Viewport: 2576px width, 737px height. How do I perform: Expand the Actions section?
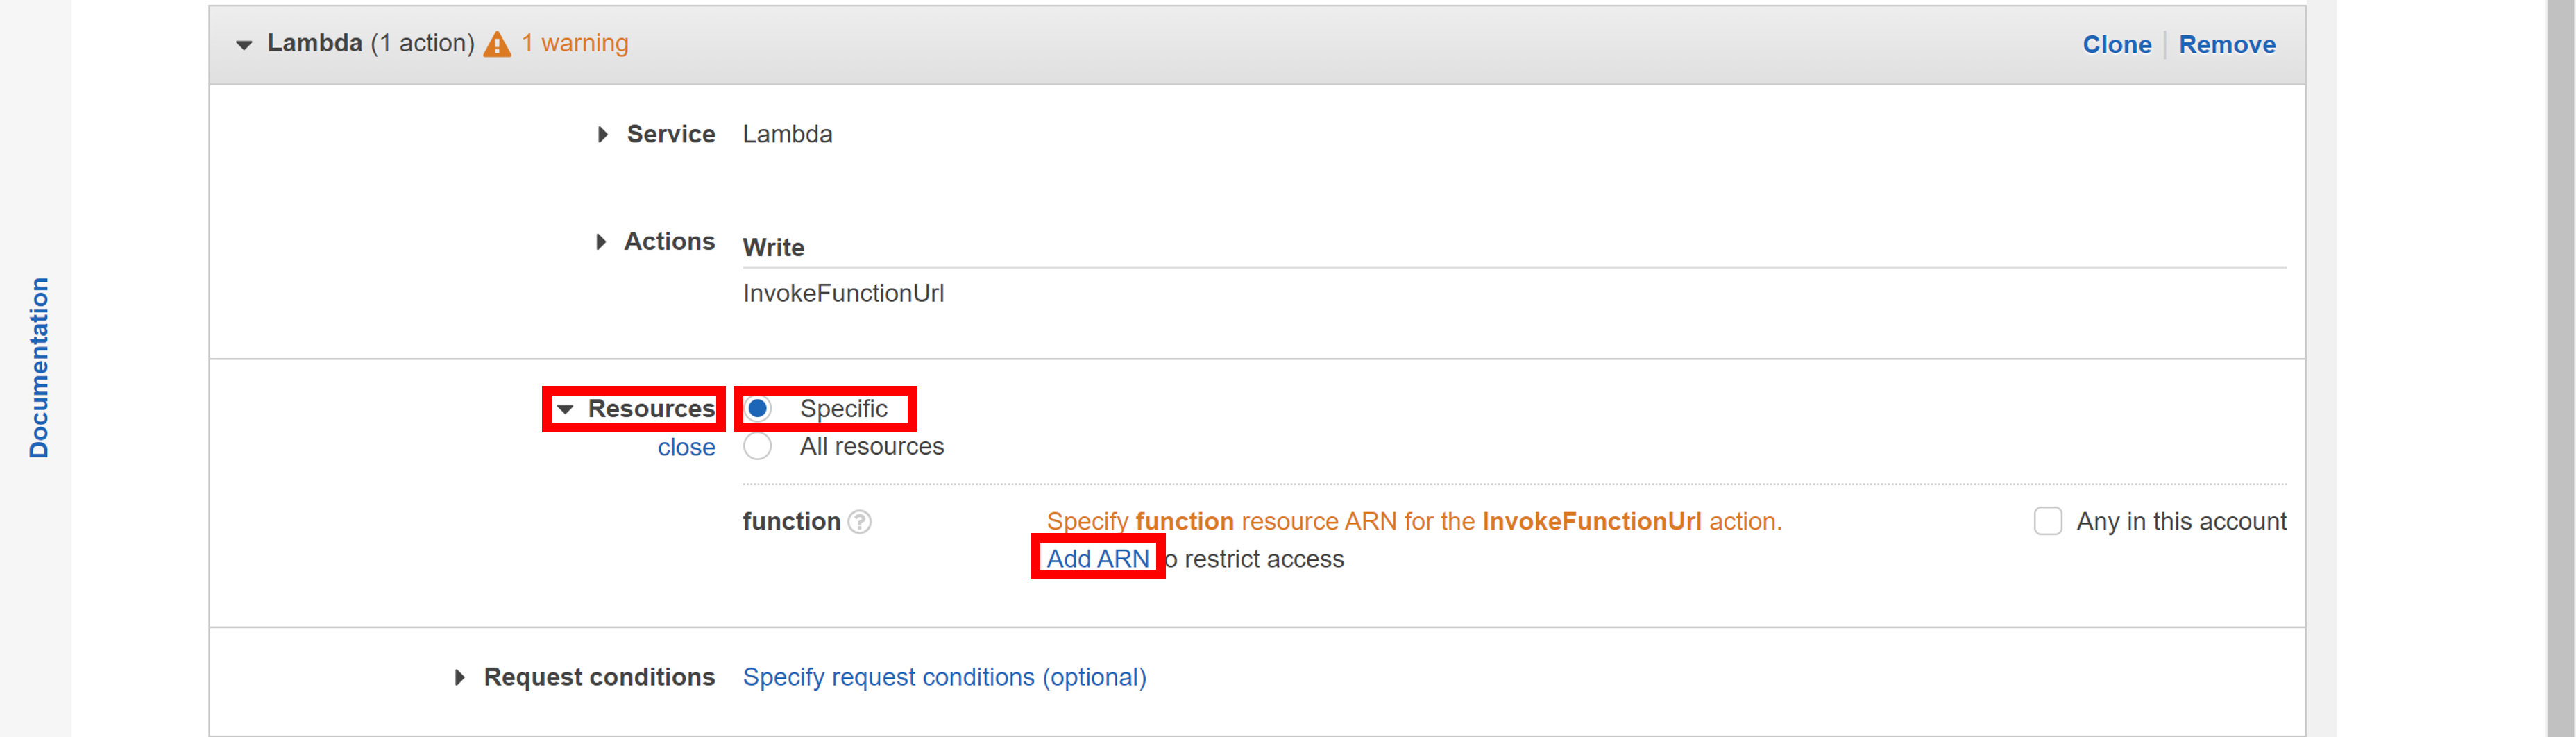(x=601, y=241)
